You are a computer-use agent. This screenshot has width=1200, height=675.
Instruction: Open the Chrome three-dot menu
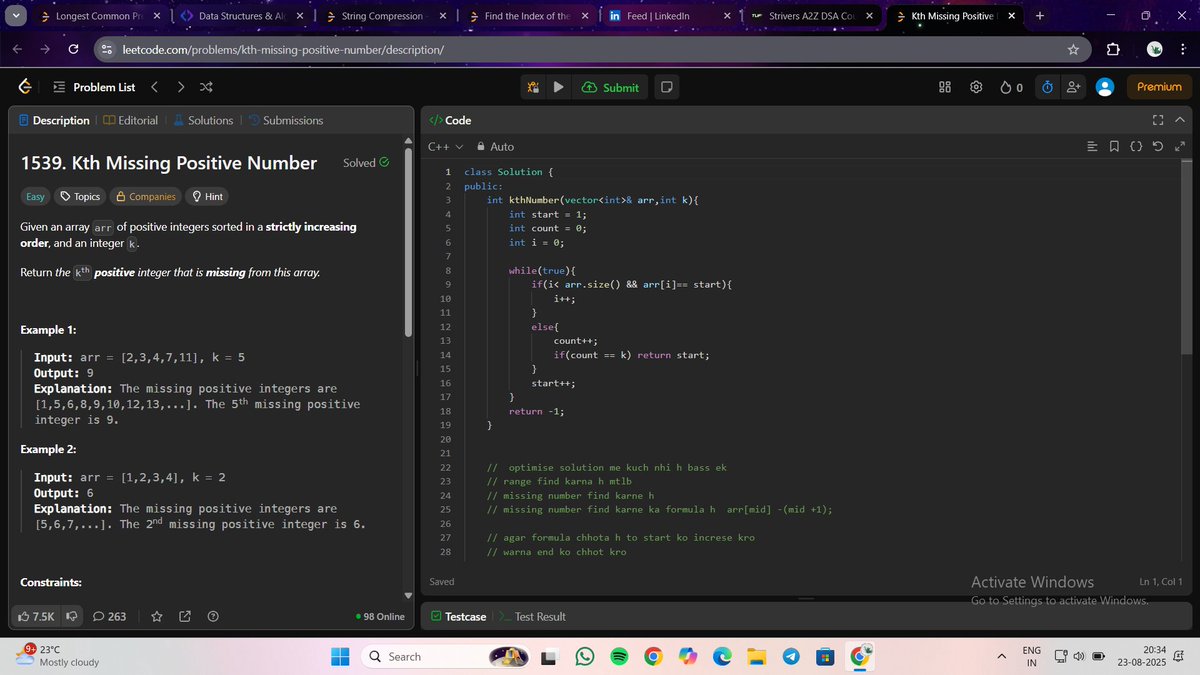pos(1181,49)
